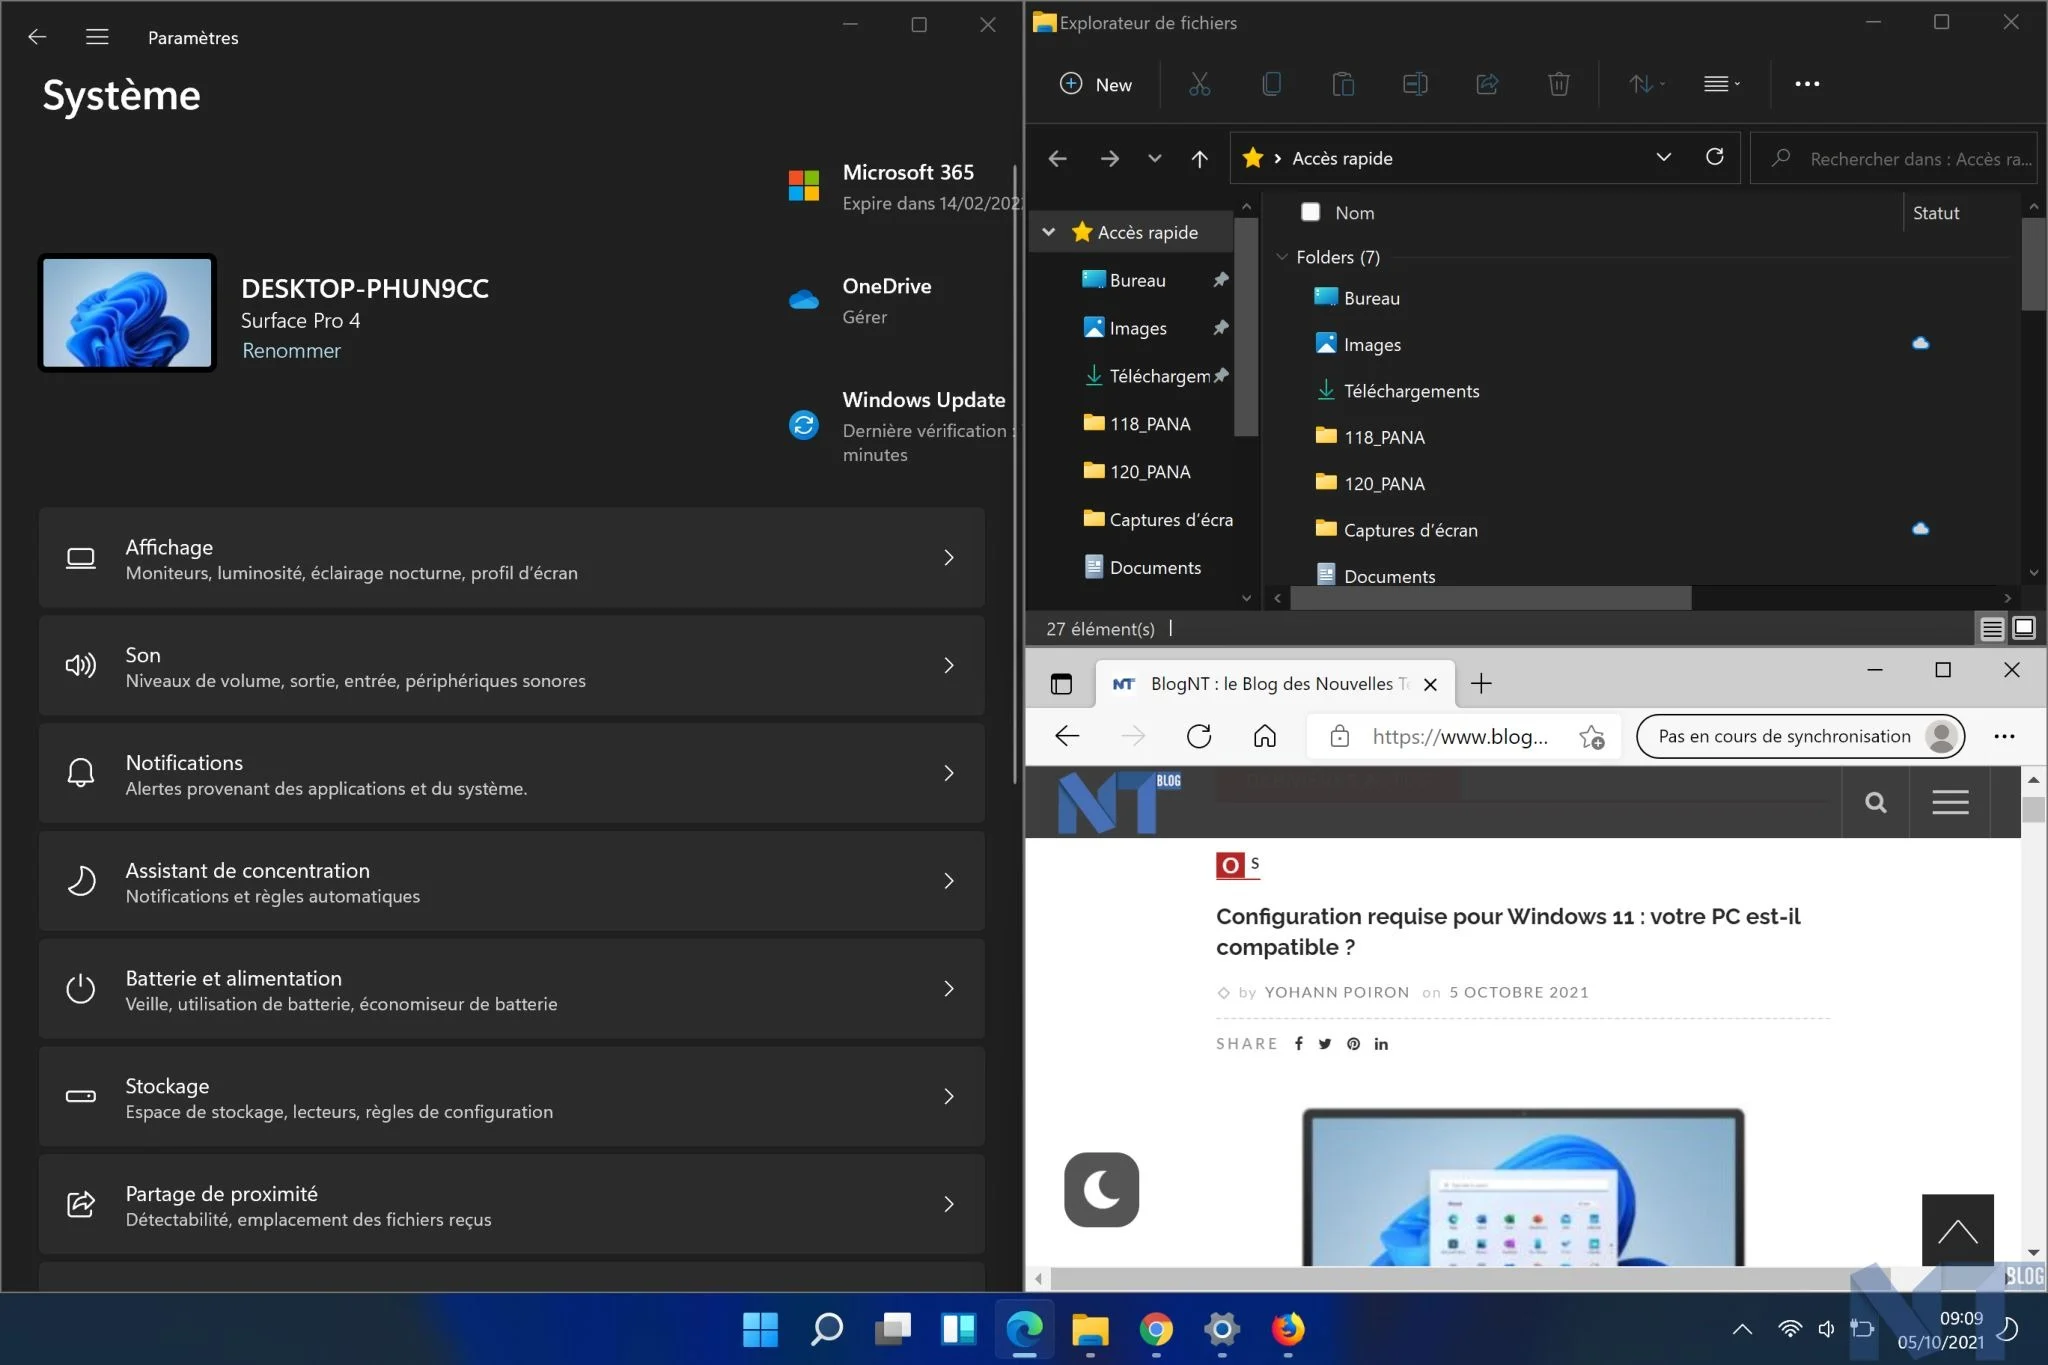Click the Refresh icon beside the Accès rapide address bar
This screenshot has width=2048, height=1365.
[x=1714, y=157]
